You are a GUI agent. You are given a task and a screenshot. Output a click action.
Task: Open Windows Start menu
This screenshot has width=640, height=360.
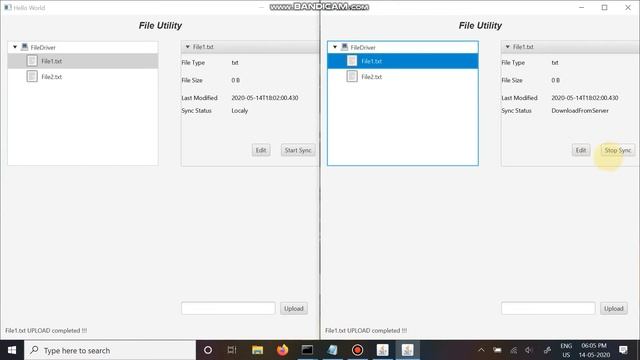tap(12, 350)
